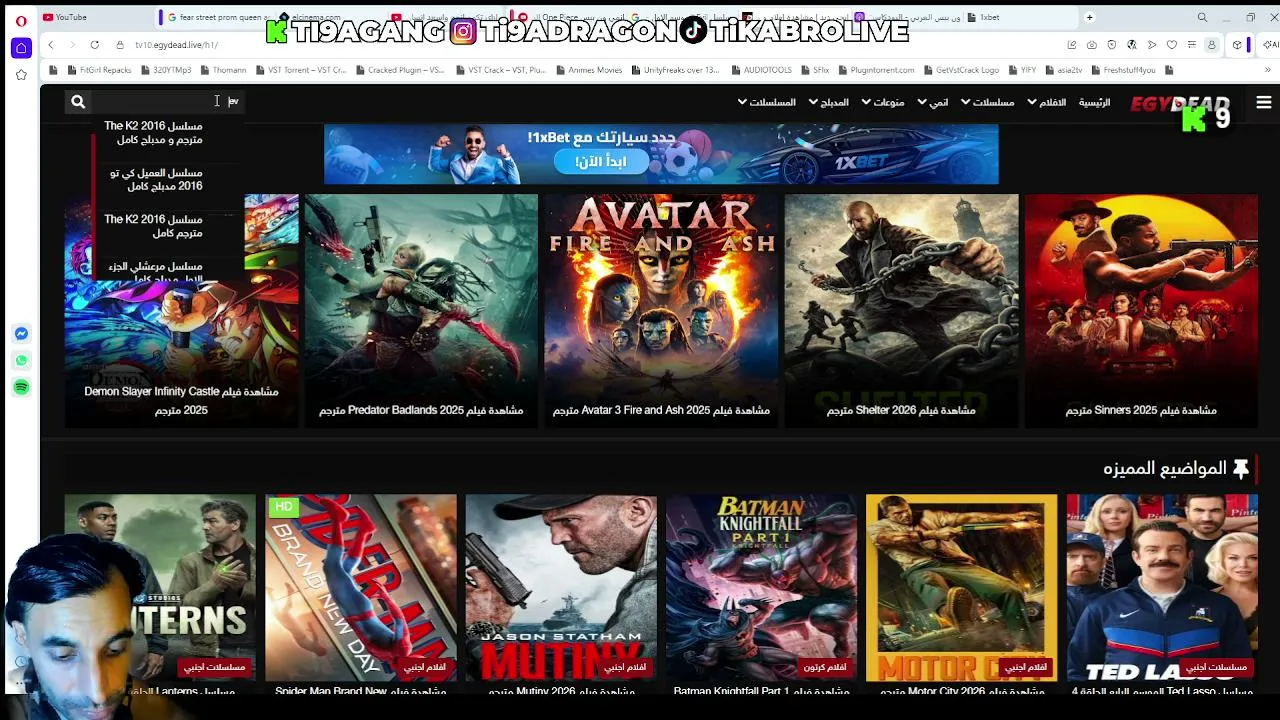Click the player send arrow icon in toolbar
The width and height of the screenshot is (1280, 720).
pyautogui.click(x=1152, y=45)
